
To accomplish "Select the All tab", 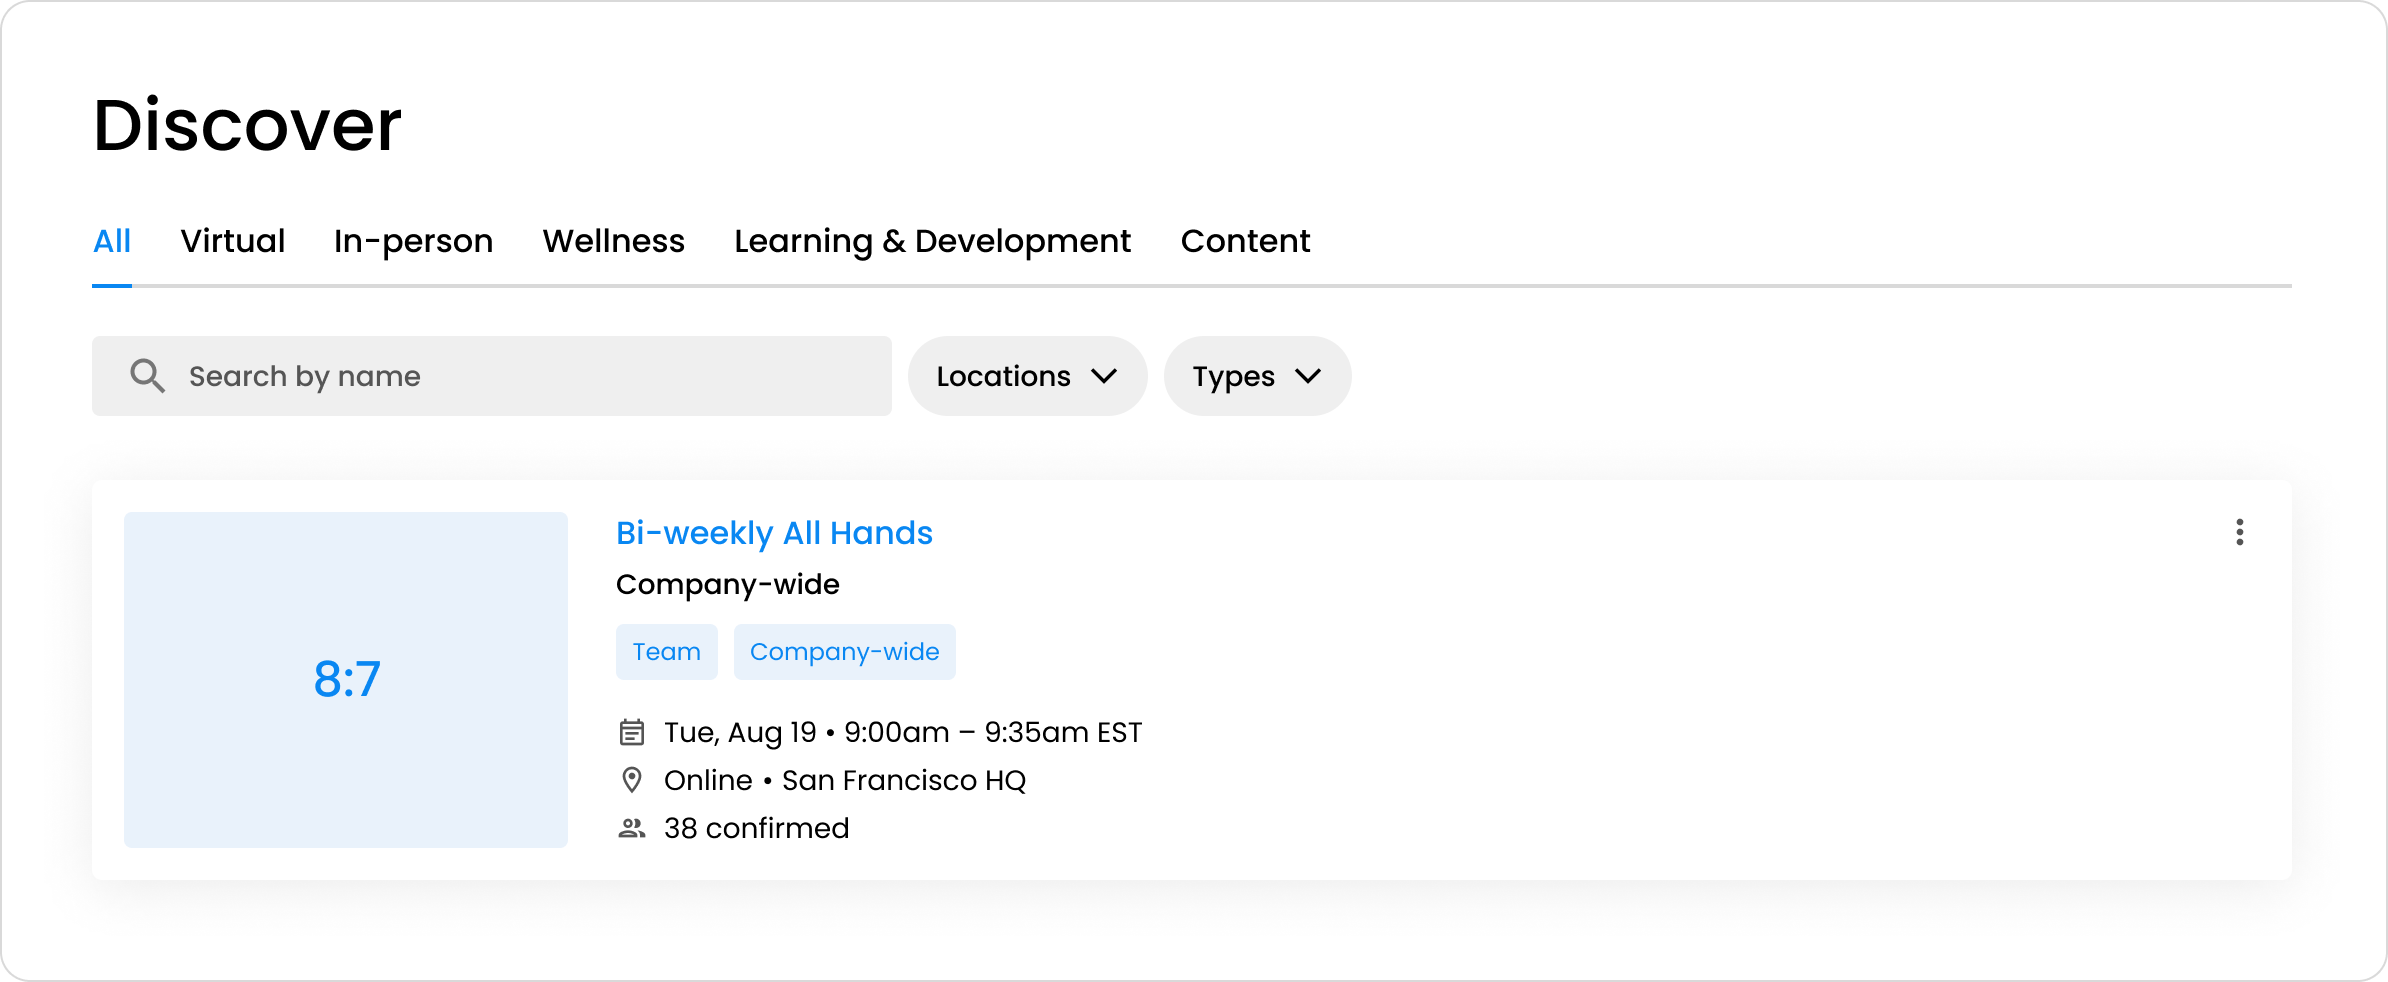I will pyautogui.click(x=112, y=241).
